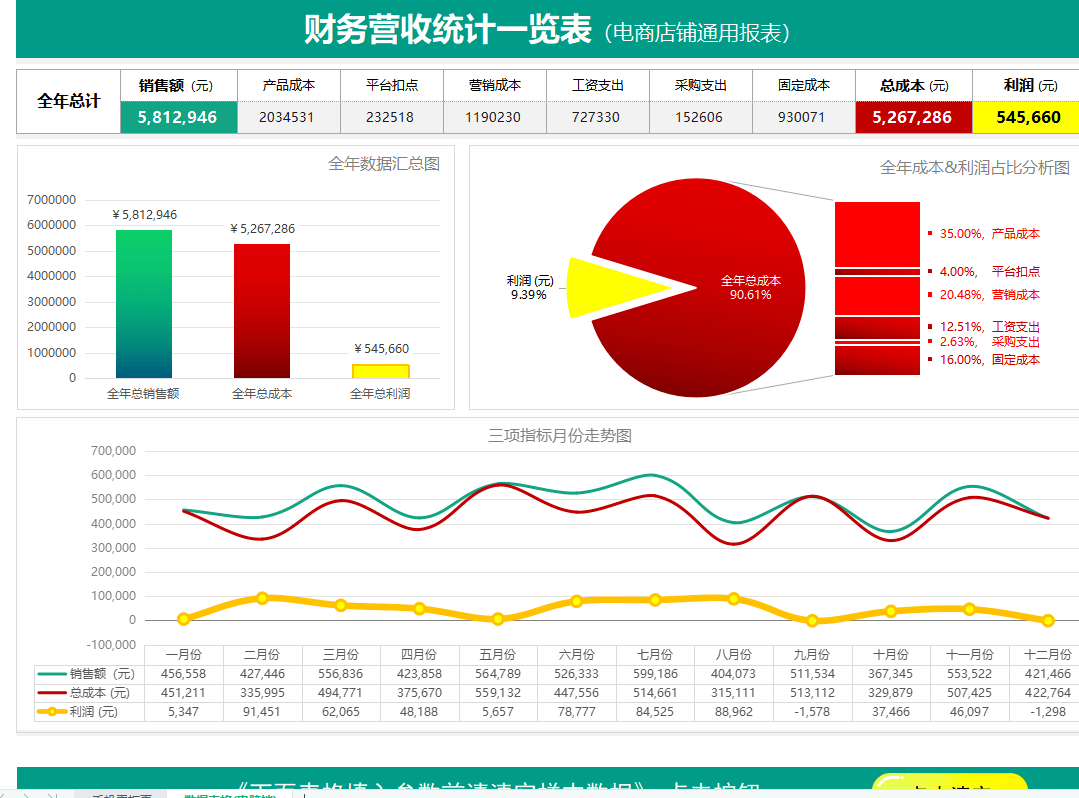Select the 采购支出 header cell
This screenshot has height=798, width=1079.
coord(701,85)
